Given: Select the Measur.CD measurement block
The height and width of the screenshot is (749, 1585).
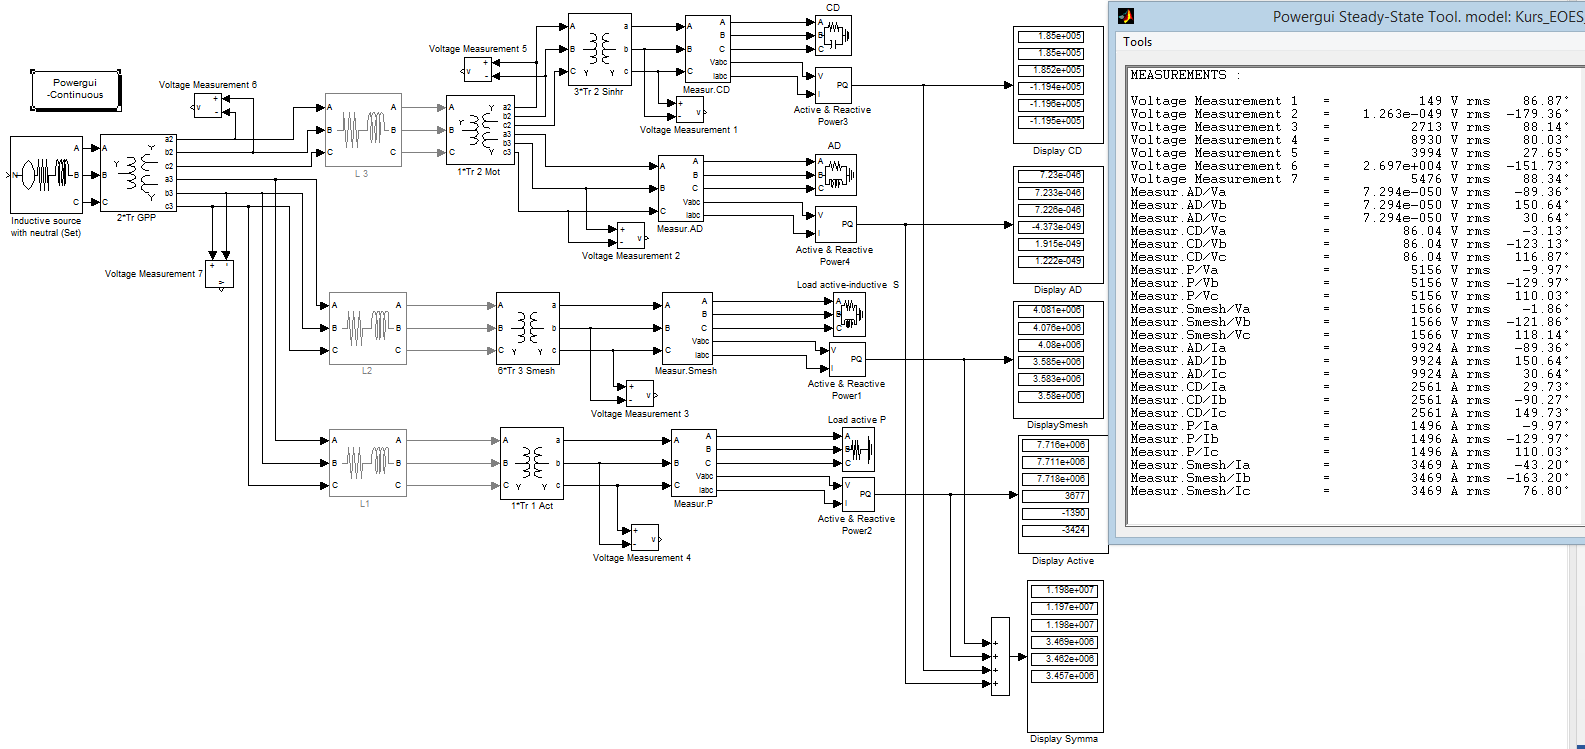Looking at the screenshot, I should pyautogui.click(x=707, y=49).
